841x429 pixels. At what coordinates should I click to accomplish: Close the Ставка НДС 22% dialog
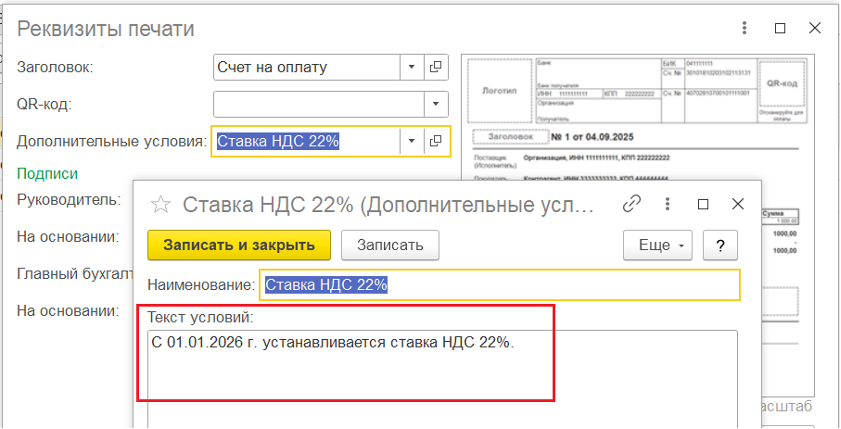pos(737,204)
